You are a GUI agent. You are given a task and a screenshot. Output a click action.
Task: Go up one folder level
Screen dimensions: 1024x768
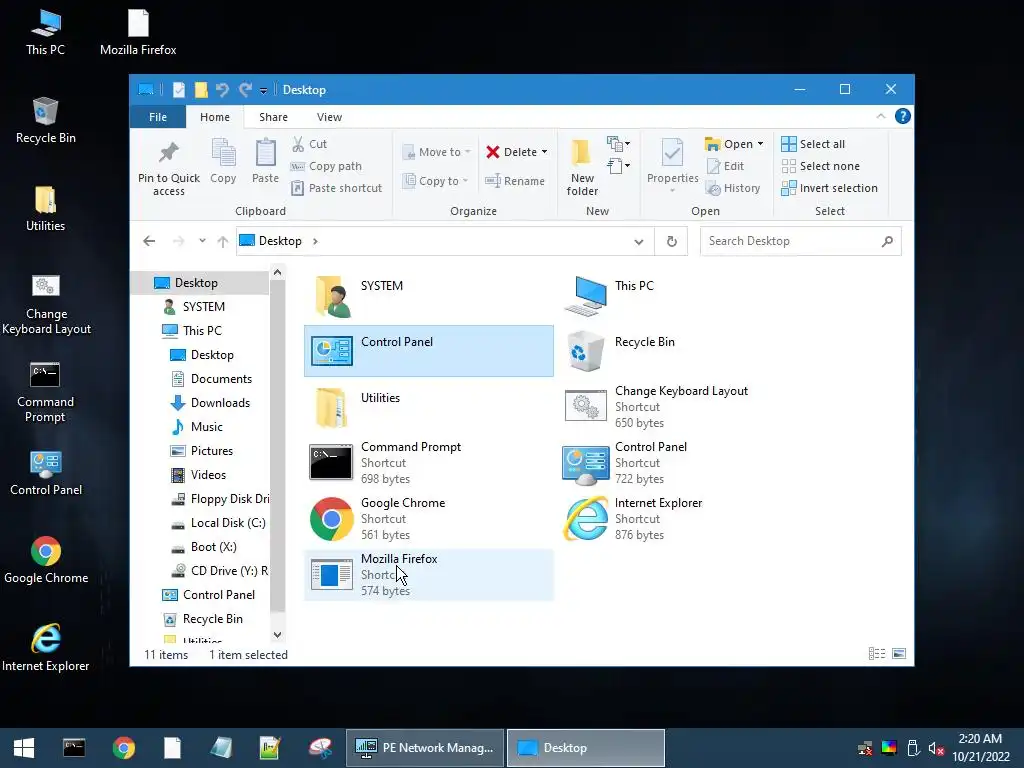click(x=223, y=242)
